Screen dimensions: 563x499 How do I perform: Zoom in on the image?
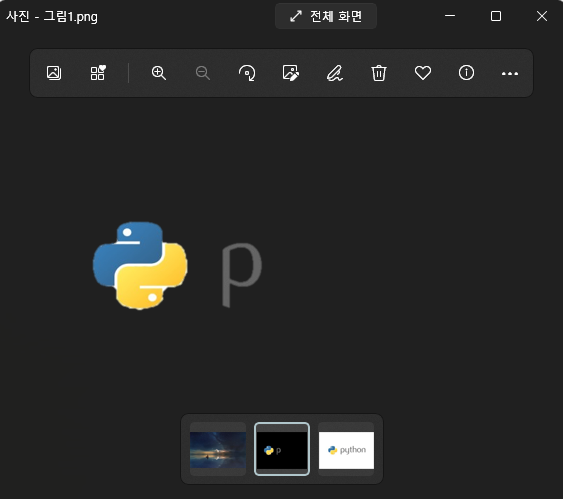click(x=158, y=73)
